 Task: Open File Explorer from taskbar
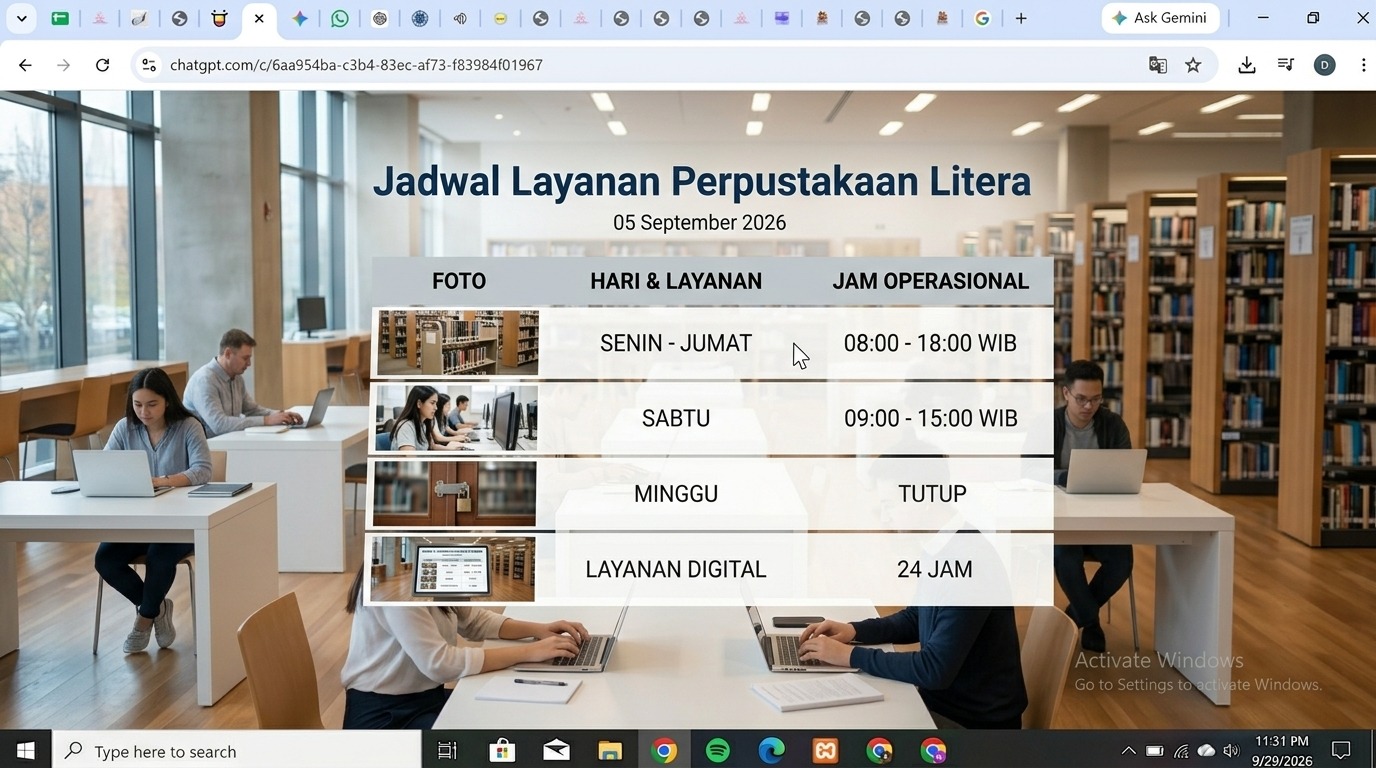(610, 750)
